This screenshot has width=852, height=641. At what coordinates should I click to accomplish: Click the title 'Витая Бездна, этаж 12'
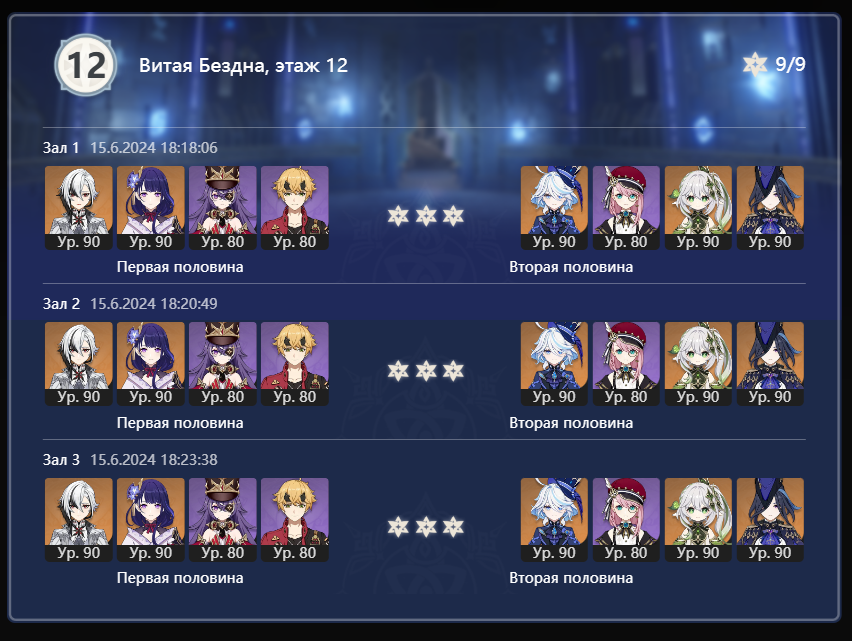pyautogui.click(x=243, y=65)
